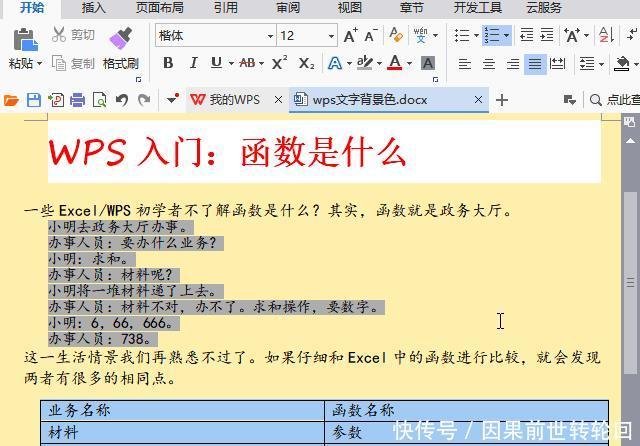Expand the font color dropdown arrow
The height and width of the screenshot is (446, 640).
click(x=409, y=64)
